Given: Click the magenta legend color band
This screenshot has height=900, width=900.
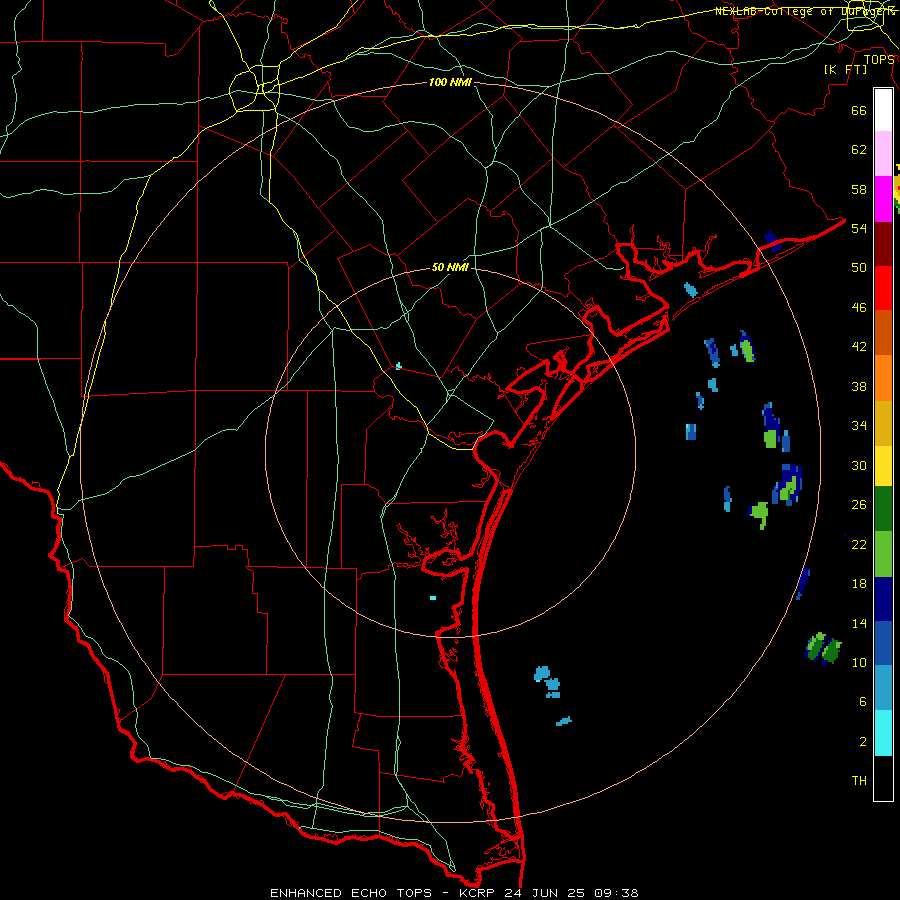Looking at the screenshot, I should point(883,199).
